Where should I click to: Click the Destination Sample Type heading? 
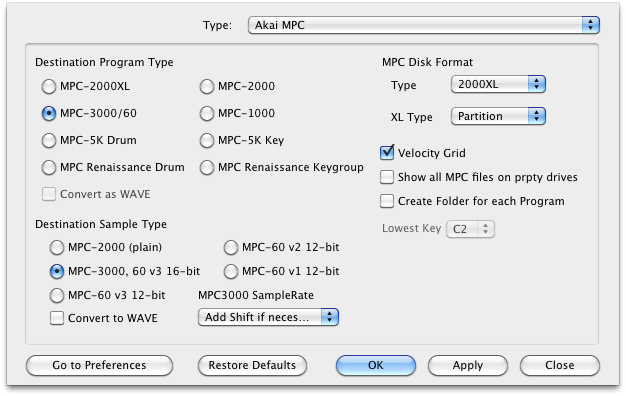pyautogui.click(x=101, y=224)
